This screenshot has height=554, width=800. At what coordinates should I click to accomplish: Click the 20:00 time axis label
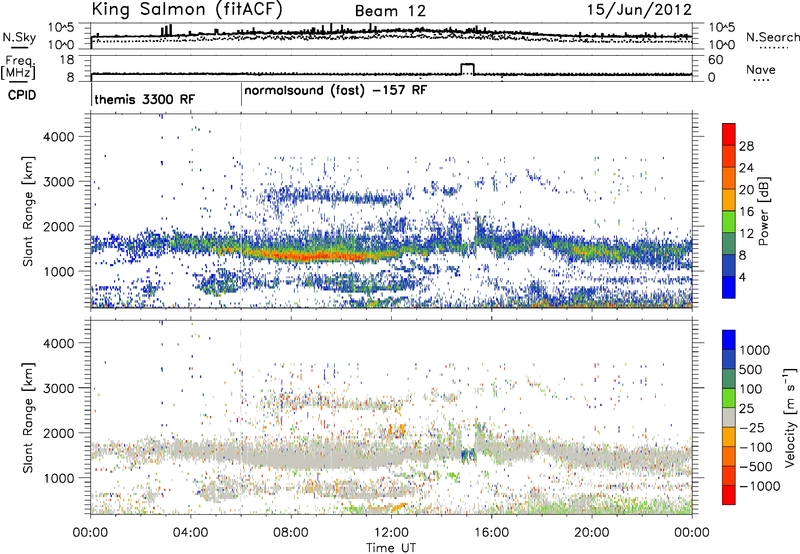(x=592, y=533)
